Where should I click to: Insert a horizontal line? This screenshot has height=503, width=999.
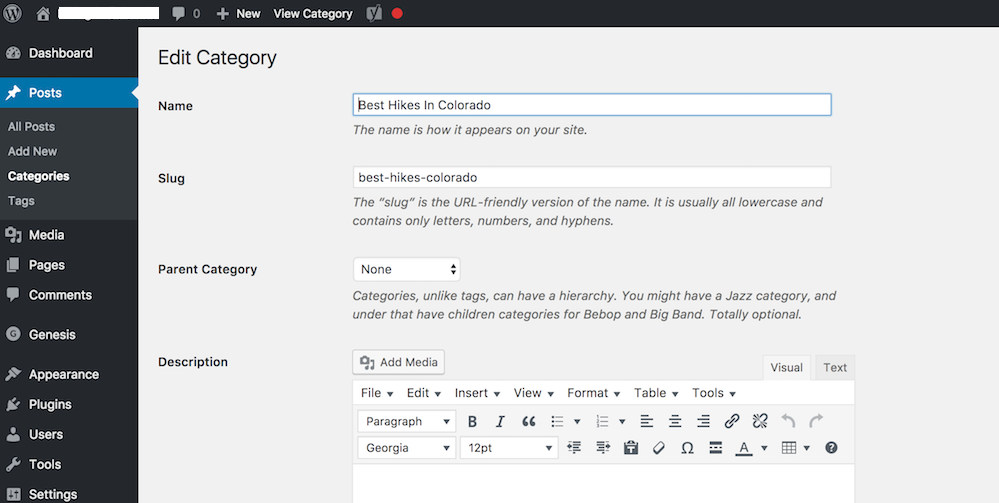715,448
